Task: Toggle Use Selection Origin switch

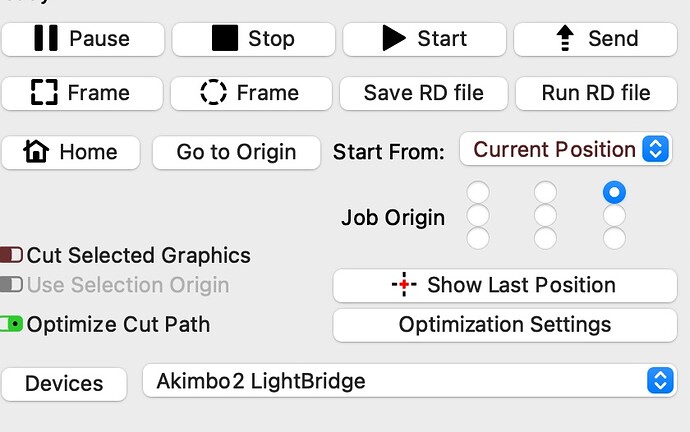Action: 11,285
